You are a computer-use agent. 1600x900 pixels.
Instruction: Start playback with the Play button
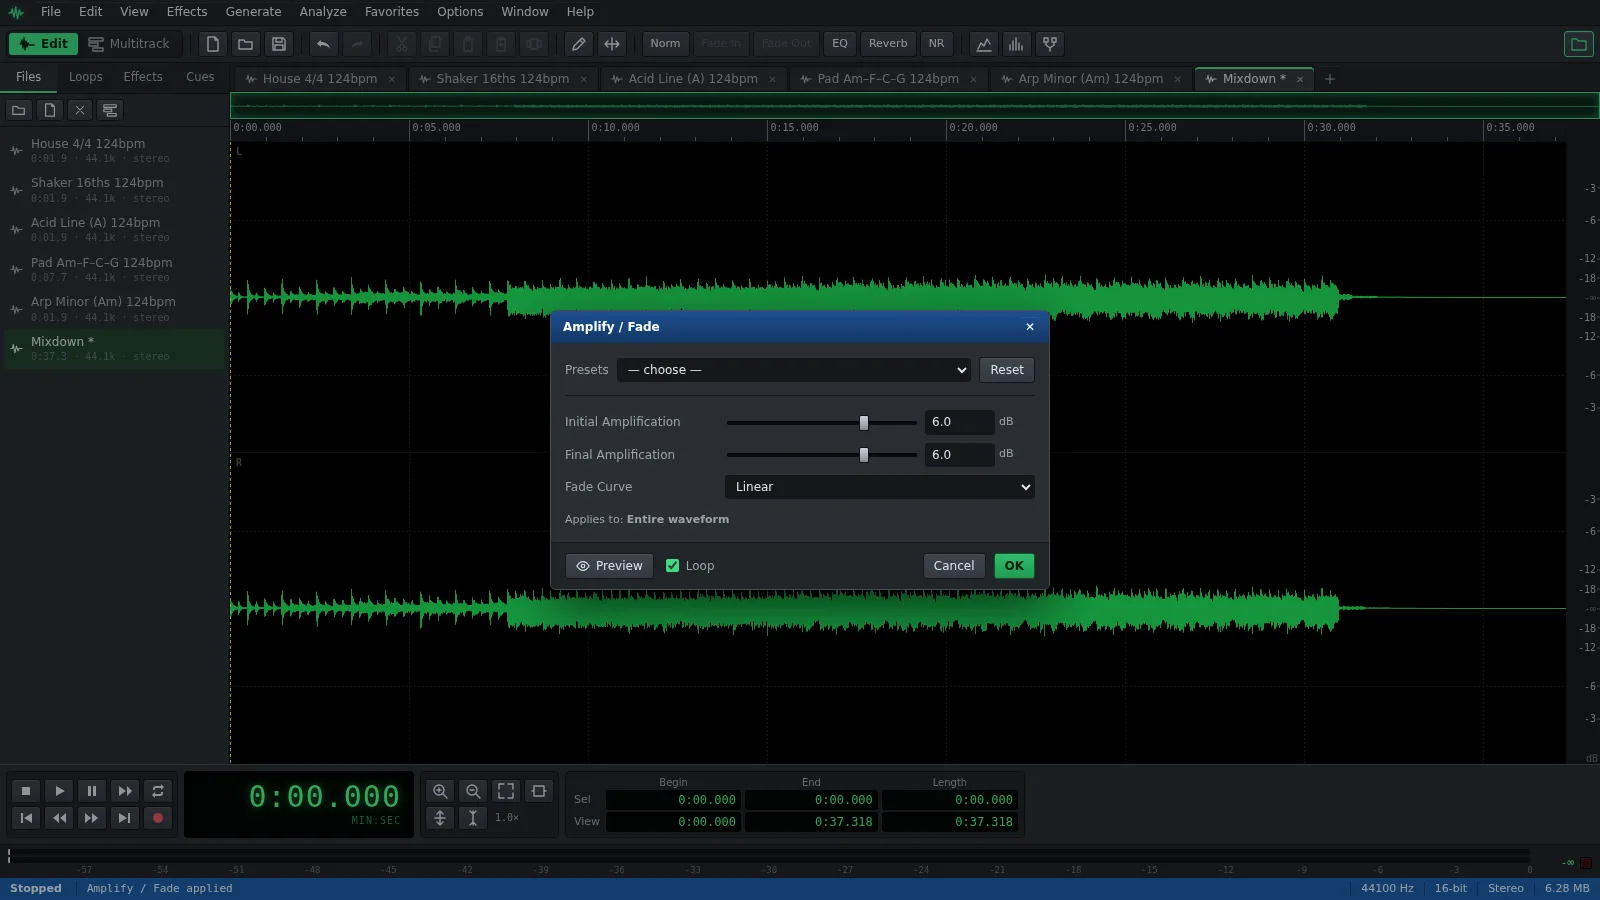[x=59, y=791]
